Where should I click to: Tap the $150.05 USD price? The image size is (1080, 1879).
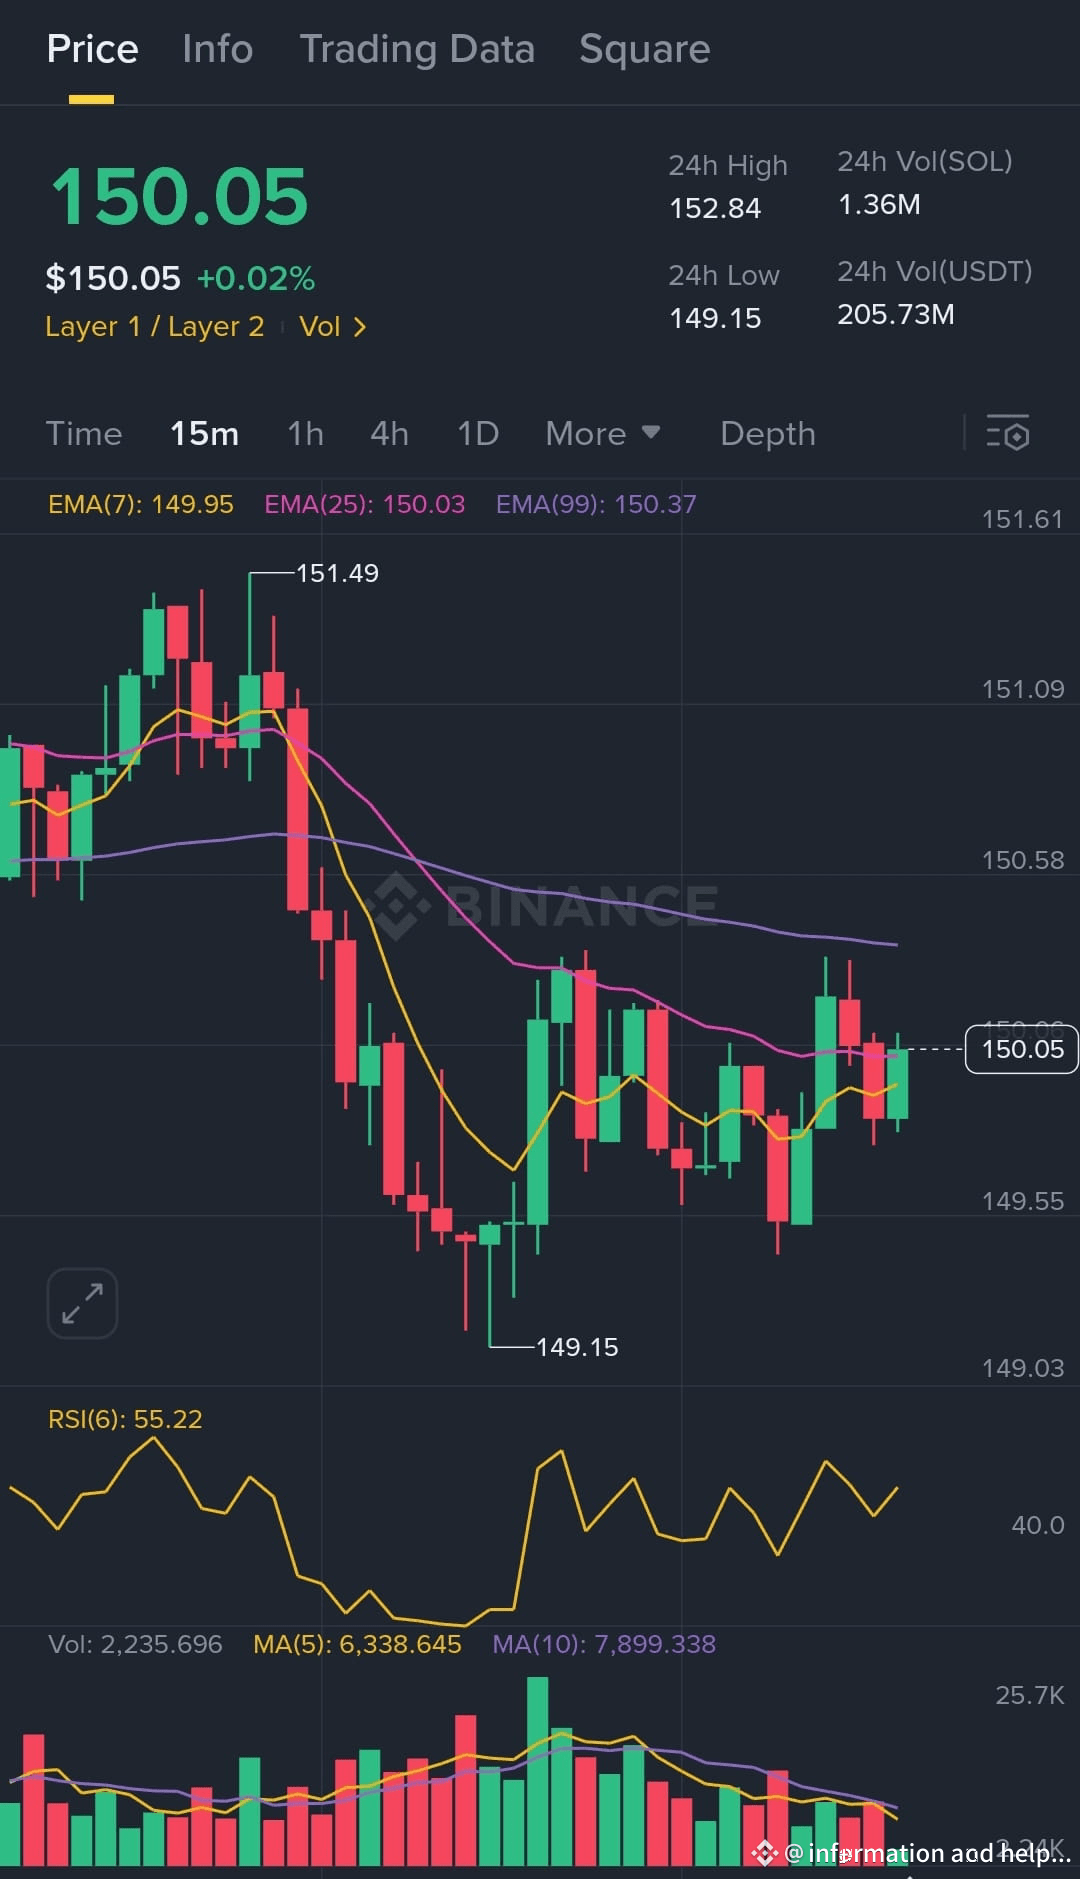pyautogui.click(x=113, y=278)
